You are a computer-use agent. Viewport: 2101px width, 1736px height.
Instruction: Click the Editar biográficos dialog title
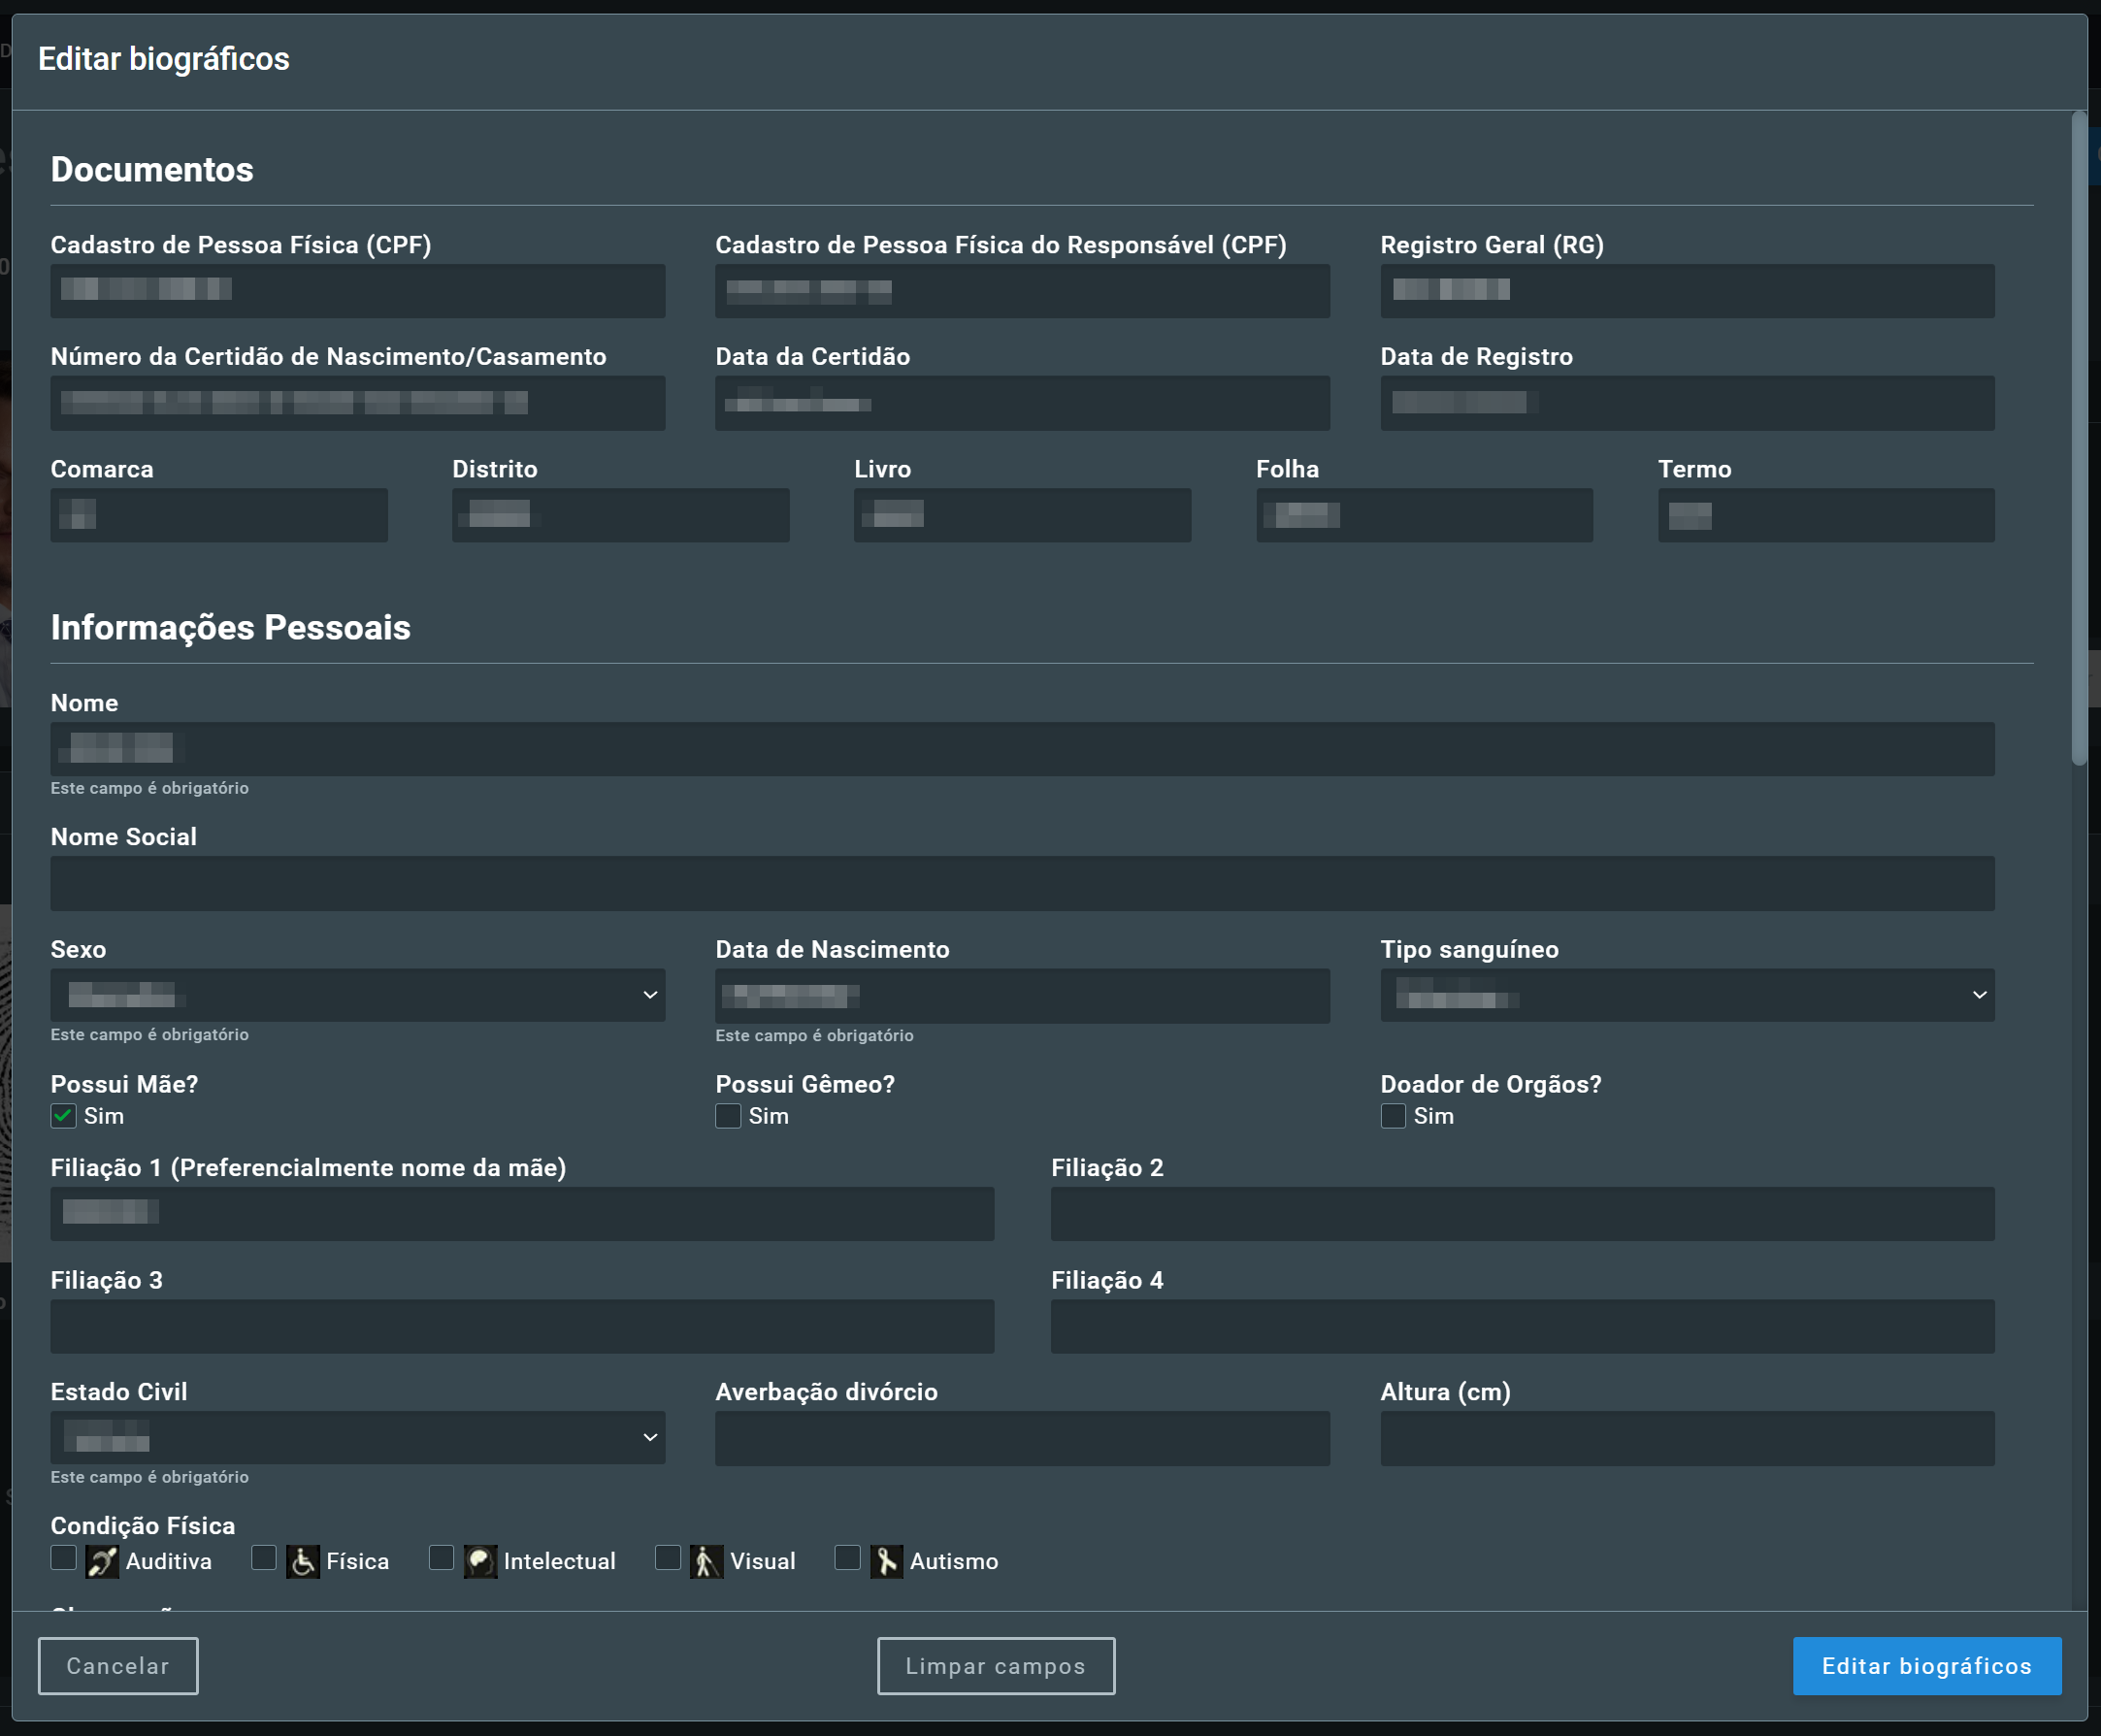click(164, 59)
